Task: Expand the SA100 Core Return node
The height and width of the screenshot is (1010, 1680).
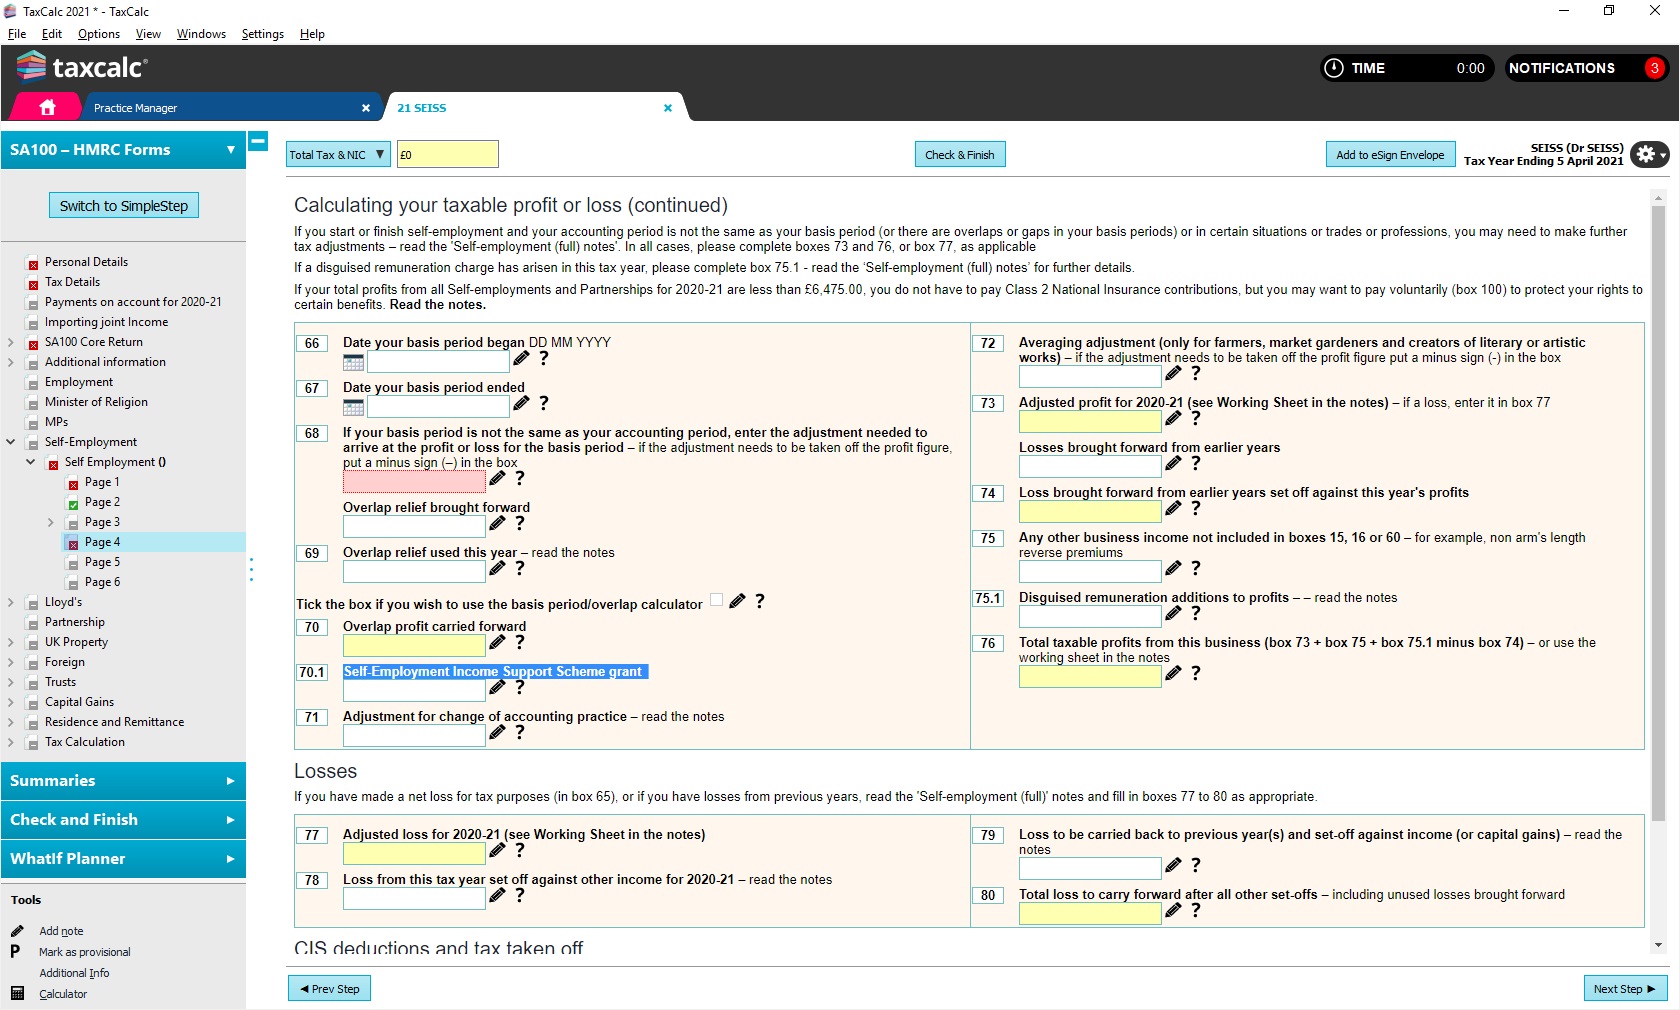Action: tap(11, 342)
